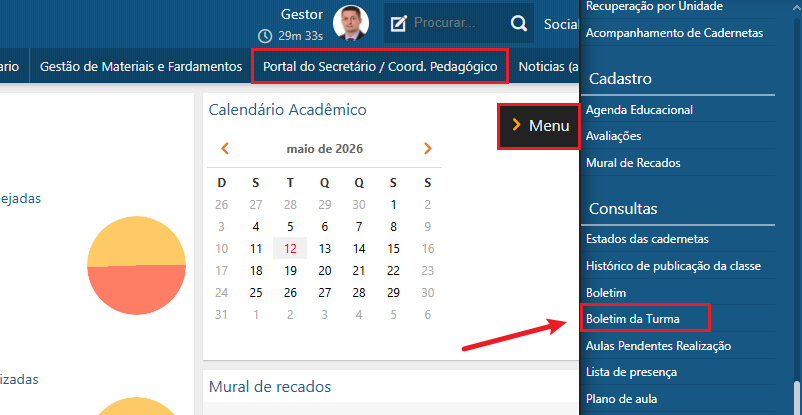Click the search magnifier icon
802x415 pixels.
(519, 23)
